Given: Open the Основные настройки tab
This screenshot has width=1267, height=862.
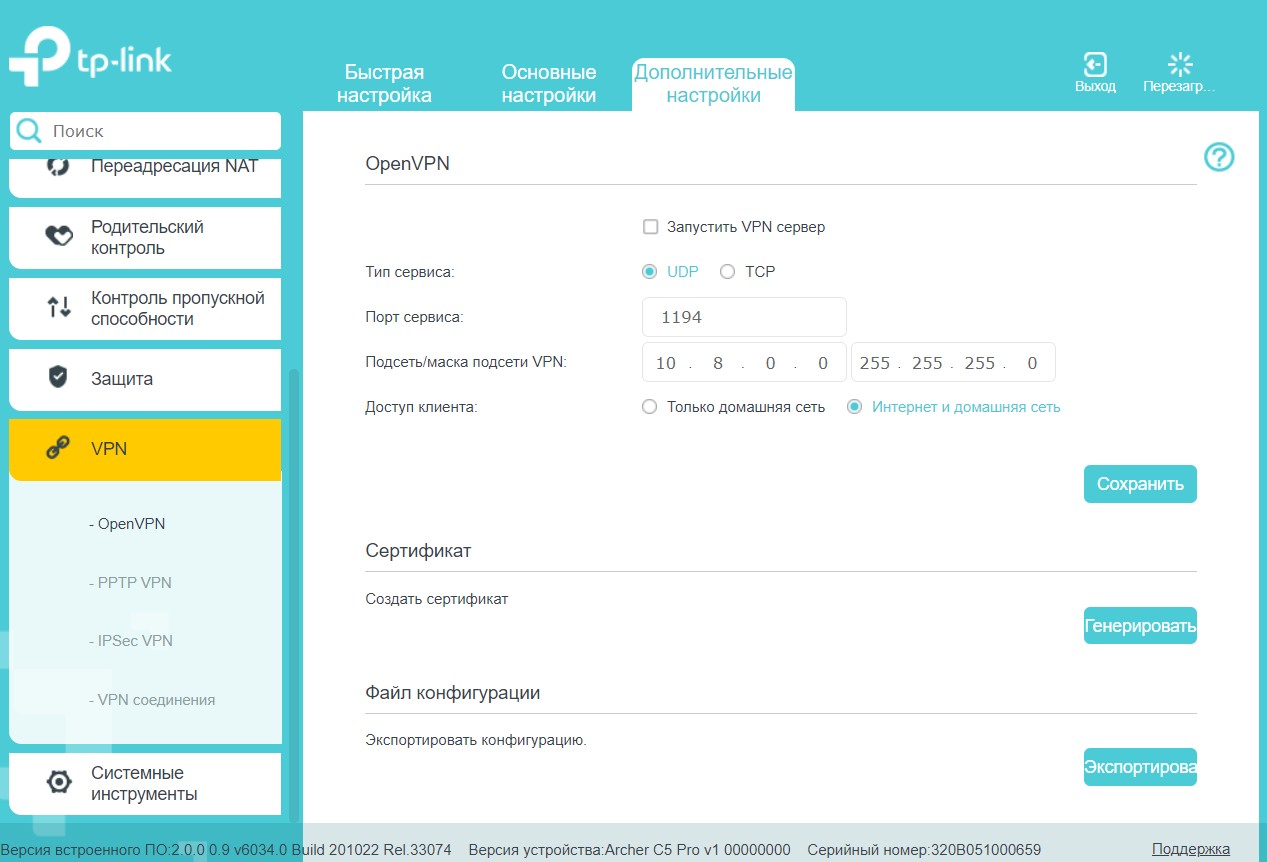Looking at the screenshot, I should pos(548,84).
